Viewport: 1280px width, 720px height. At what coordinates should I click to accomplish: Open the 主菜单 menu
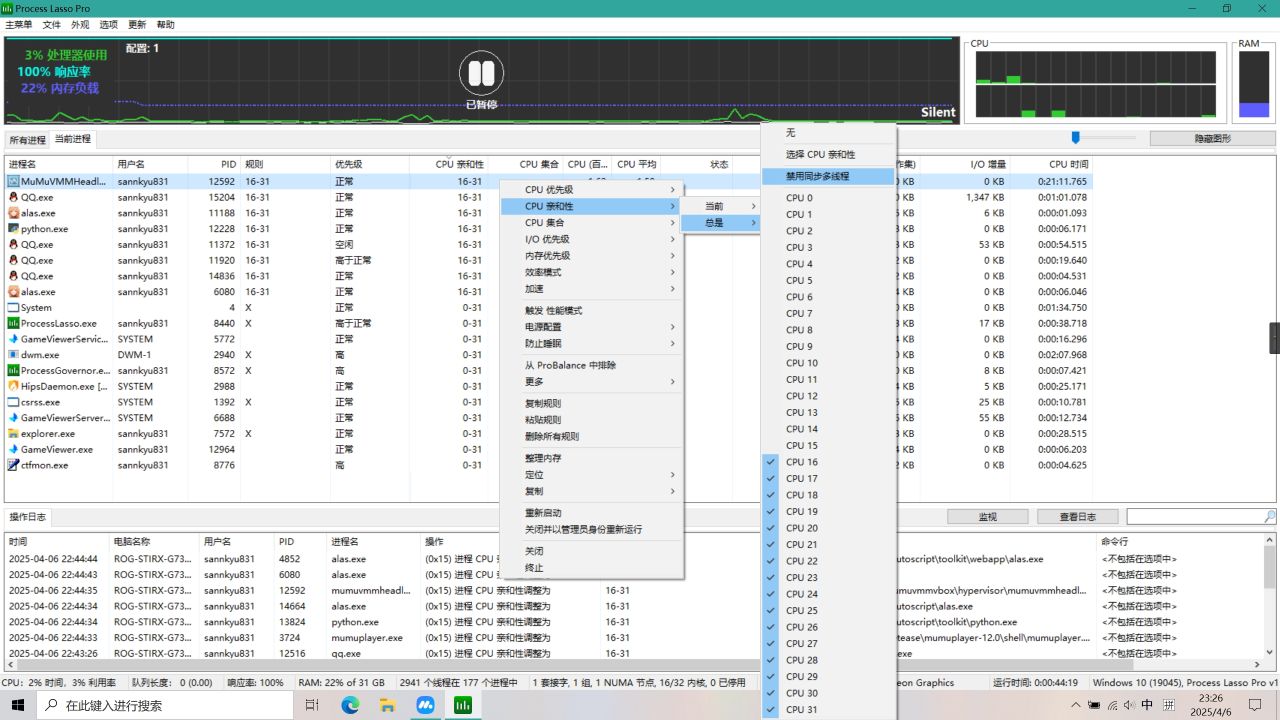point(18,24)
